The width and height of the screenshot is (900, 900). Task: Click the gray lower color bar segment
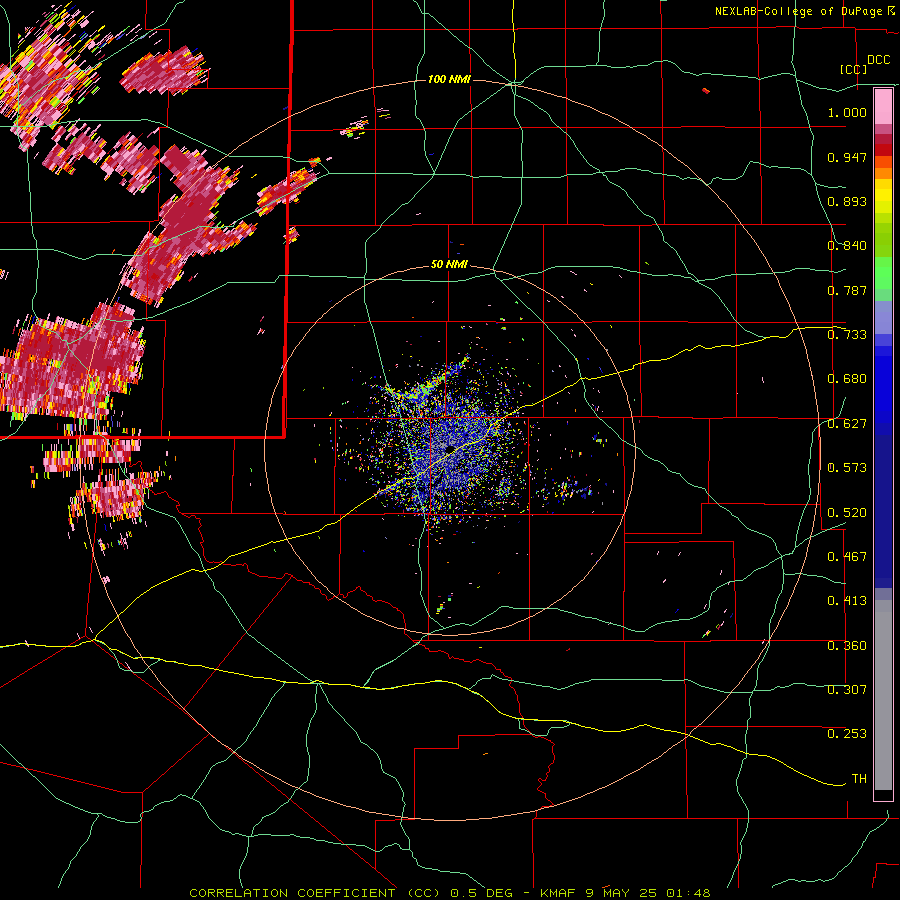(883, 696)
